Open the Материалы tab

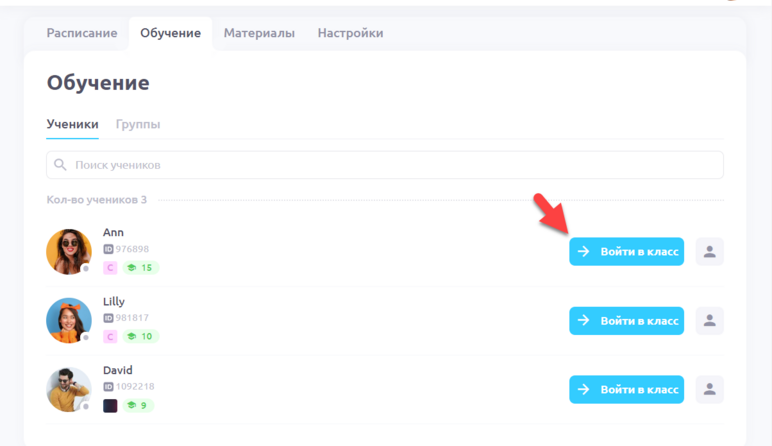(x=259, y=33)
